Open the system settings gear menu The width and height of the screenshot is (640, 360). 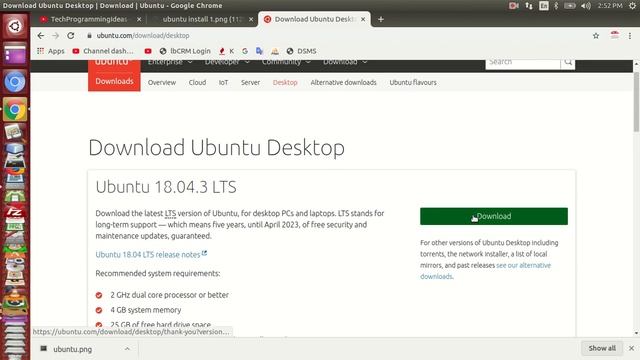coord(633,6)
